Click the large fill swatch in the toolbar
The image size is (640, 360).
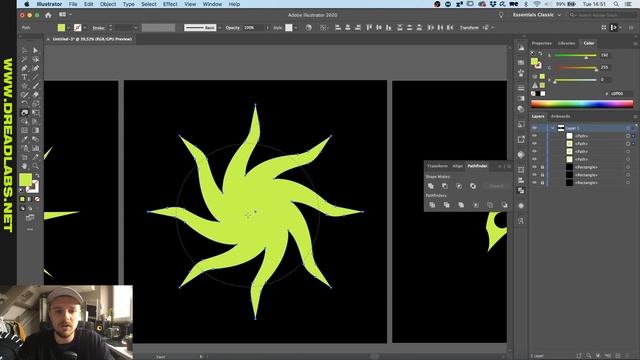(26, 180)
